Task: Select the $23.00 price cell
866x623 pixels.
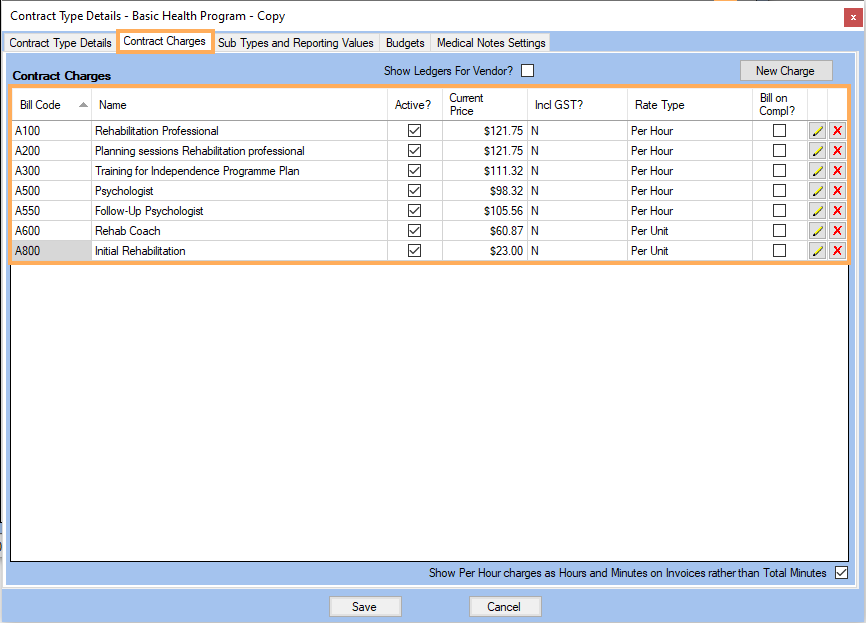Action: point(485,251)
